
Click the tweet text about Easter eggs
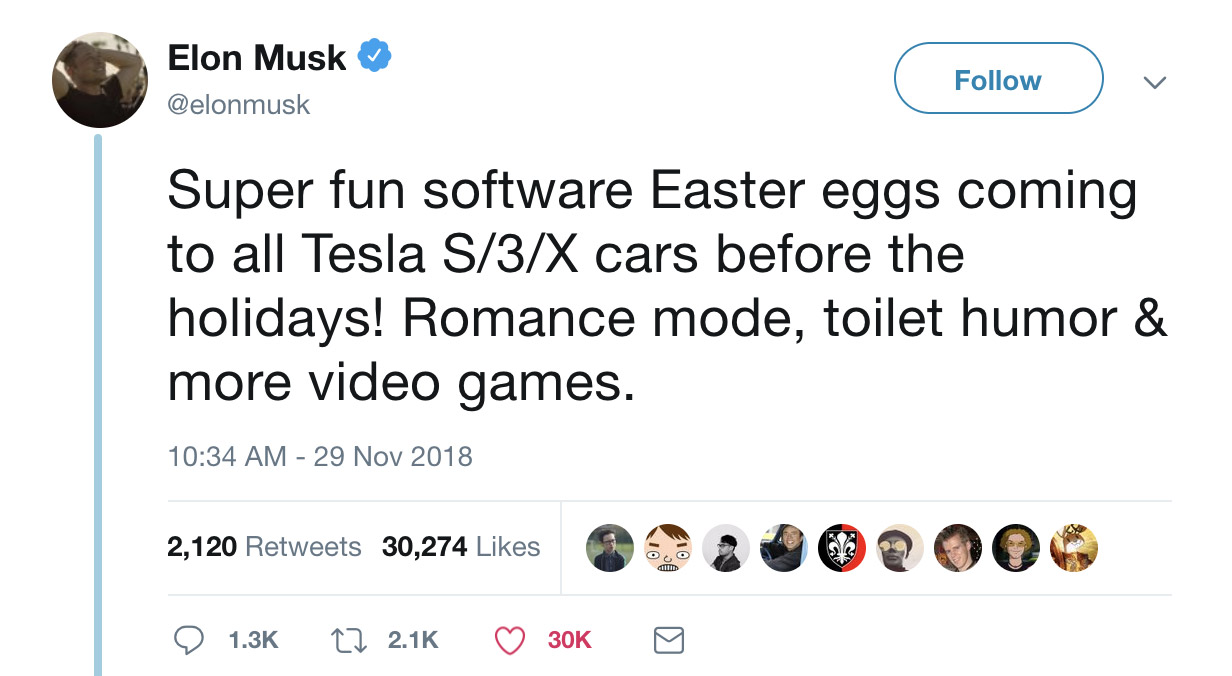coord(650,285)
